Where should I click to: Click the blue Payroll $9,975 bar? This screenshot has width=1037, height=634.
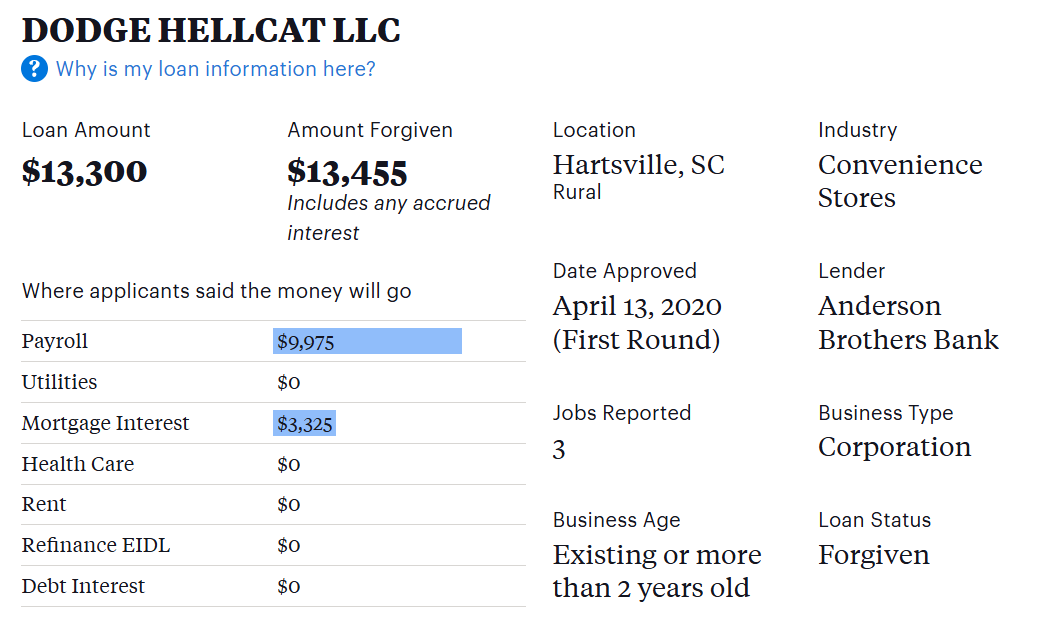(x=367, y=342)
